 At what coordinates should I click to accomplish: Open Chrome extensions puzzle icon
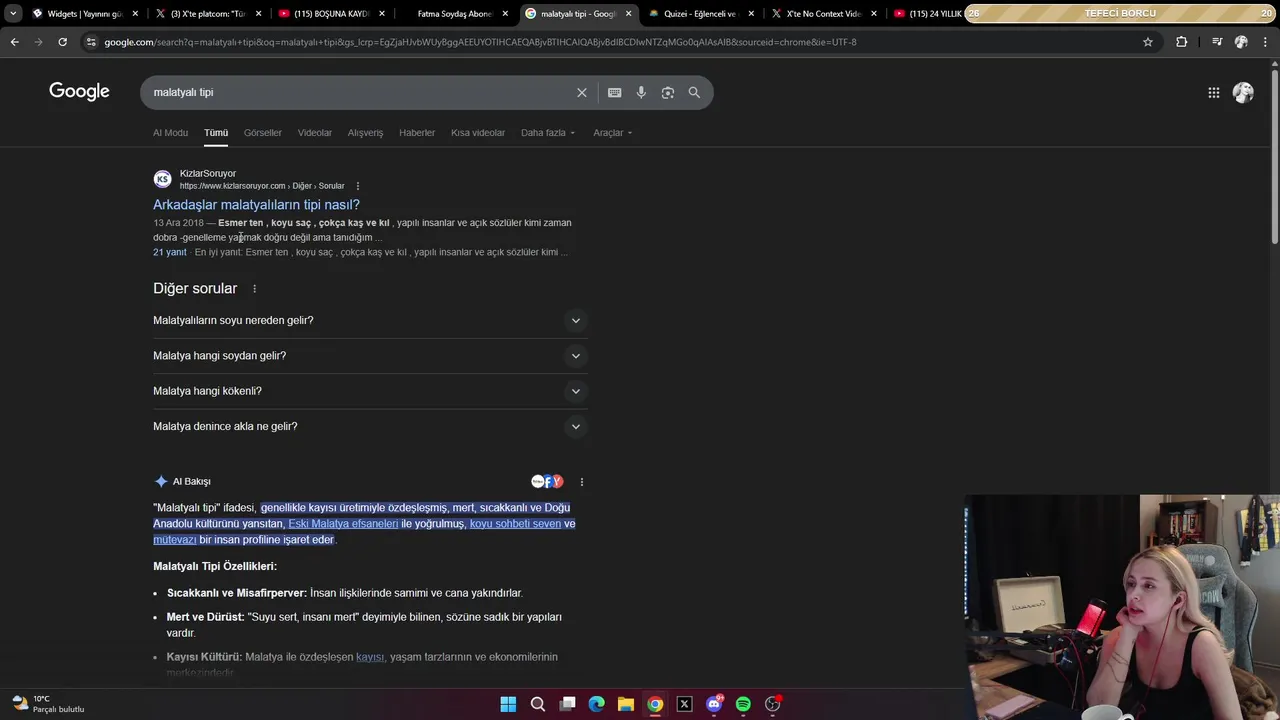tap(1181, 42)
